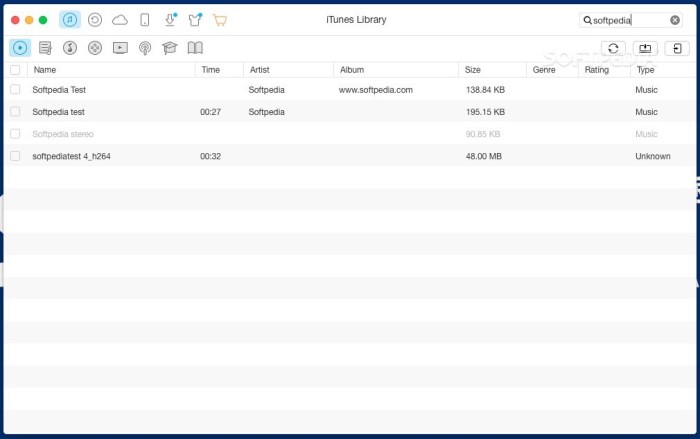Check the Softpedia test 00:27 row checkbox

pyautogui.click(x=15, y=112)
